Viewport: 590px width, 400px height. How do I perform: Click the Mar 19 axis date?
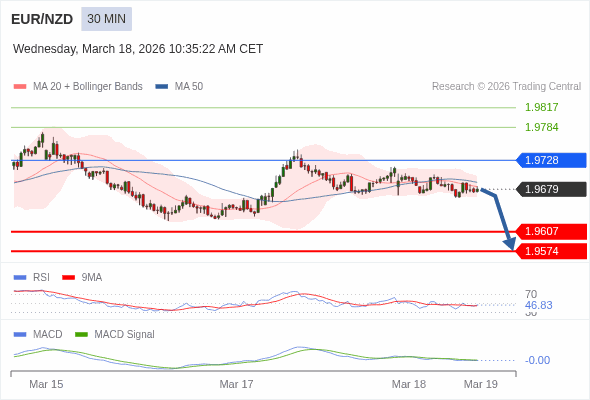coord(481,384)
